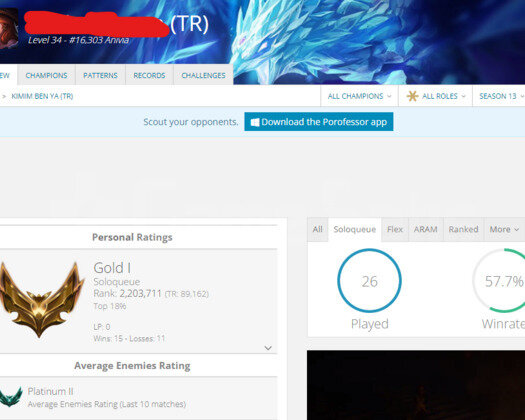
Task: Click the Level 34 - #16,303 Anivia text
Action: pos(78,40)
